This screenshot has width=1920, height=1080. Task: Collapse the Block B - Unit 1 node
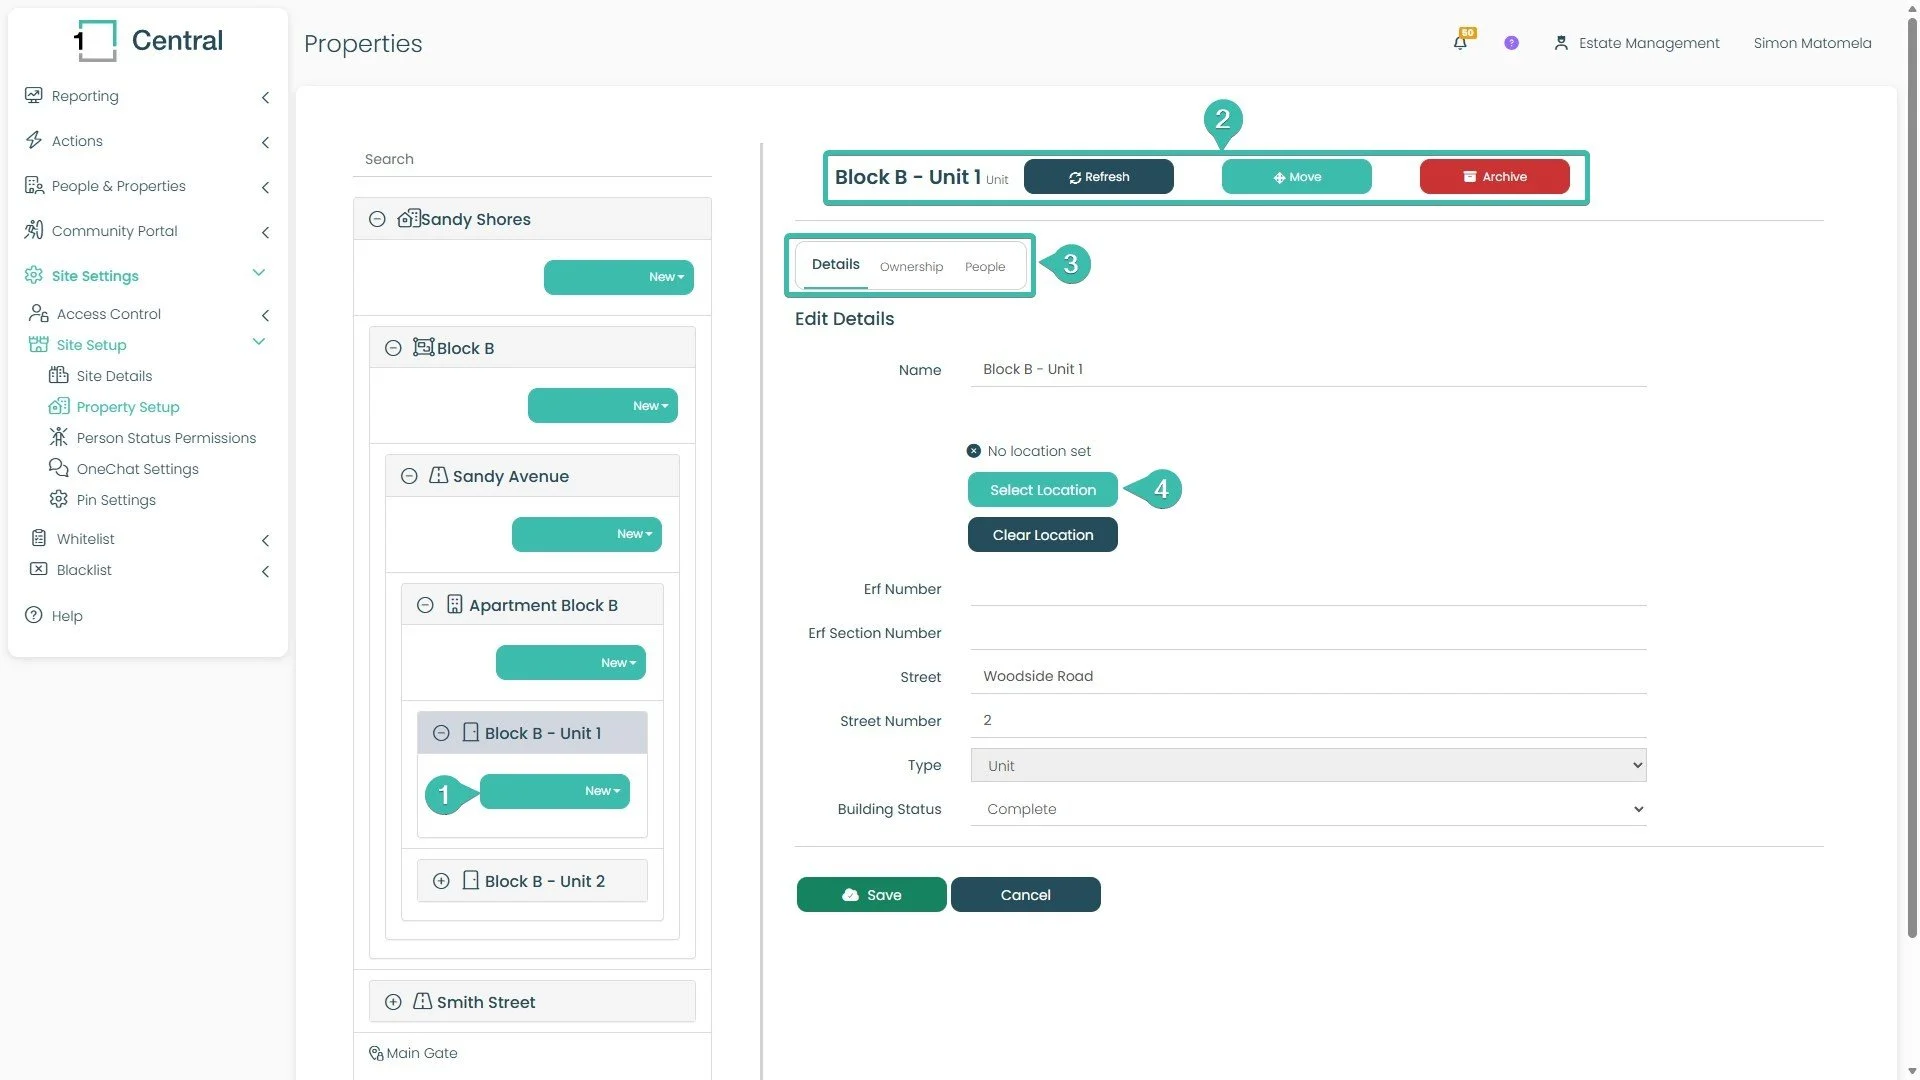pos(441,733)
